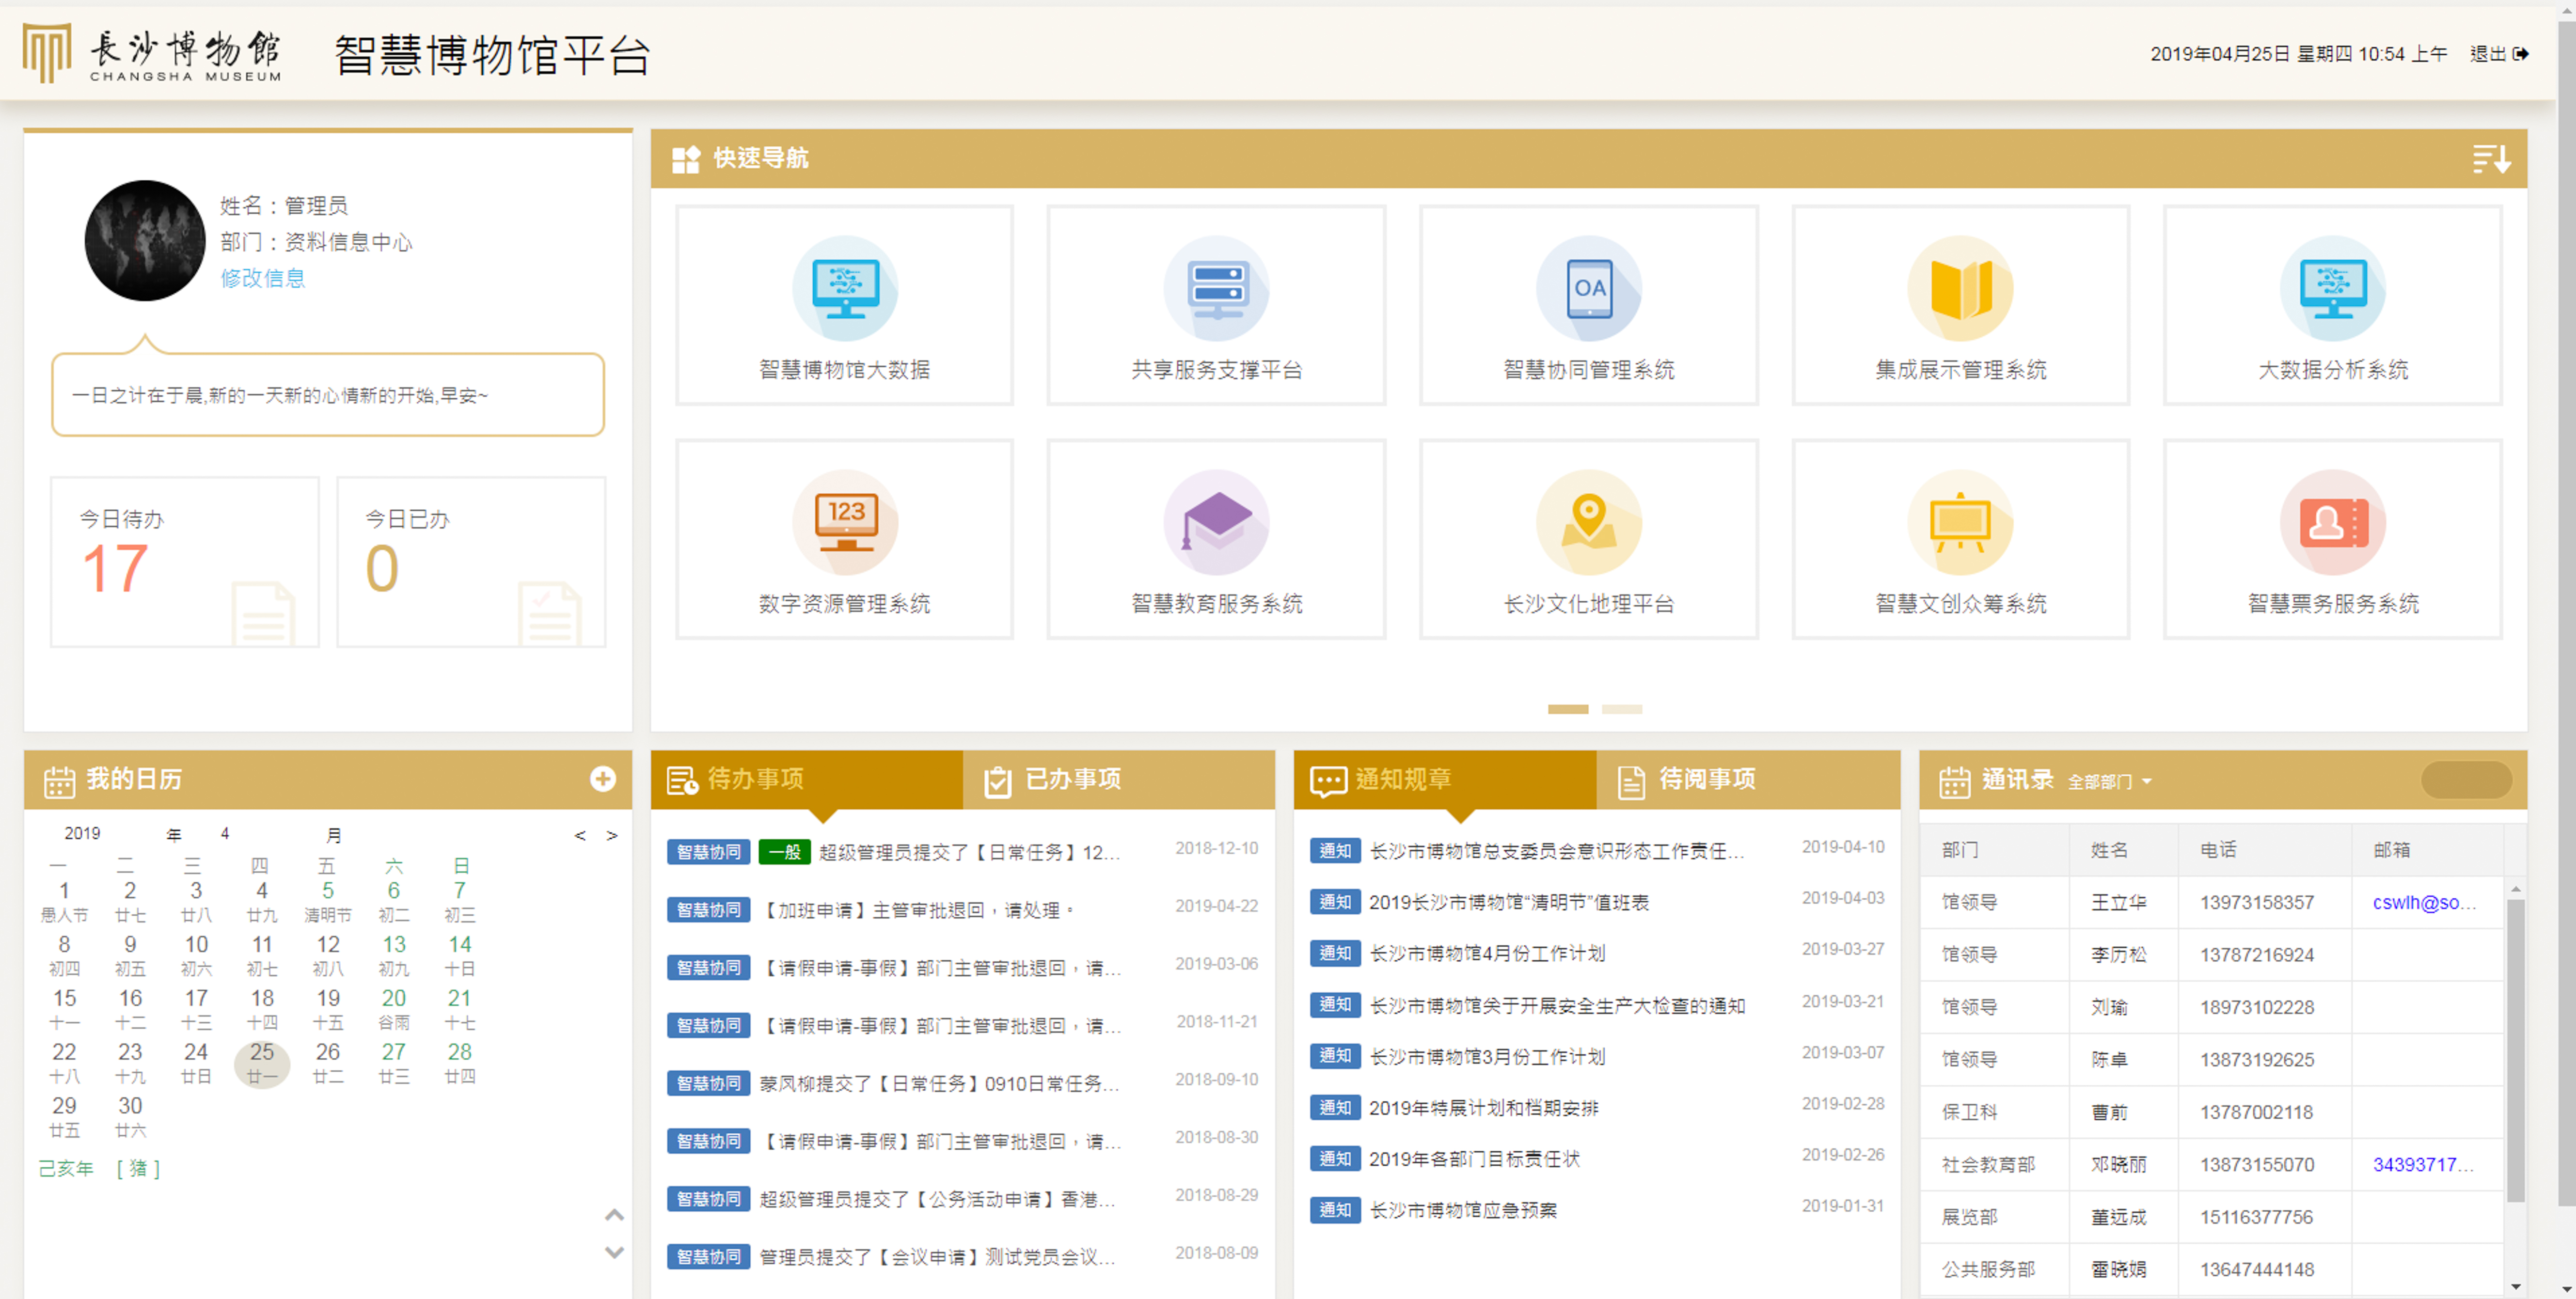Click the daily greeting message box
This screenshot has height=1299, width=2576.
[328, 394]
